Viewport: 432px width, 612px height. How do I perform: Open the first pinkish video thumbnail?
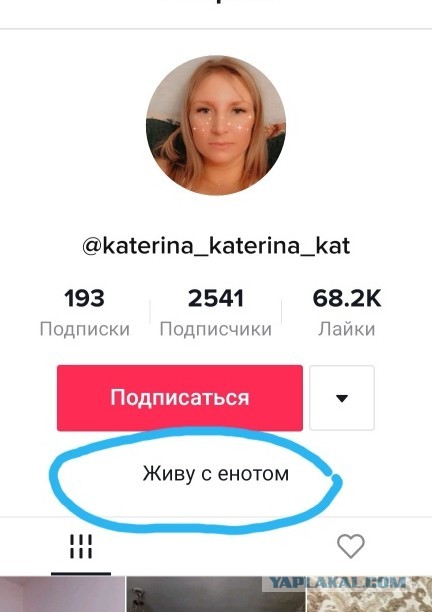(62, 594)
